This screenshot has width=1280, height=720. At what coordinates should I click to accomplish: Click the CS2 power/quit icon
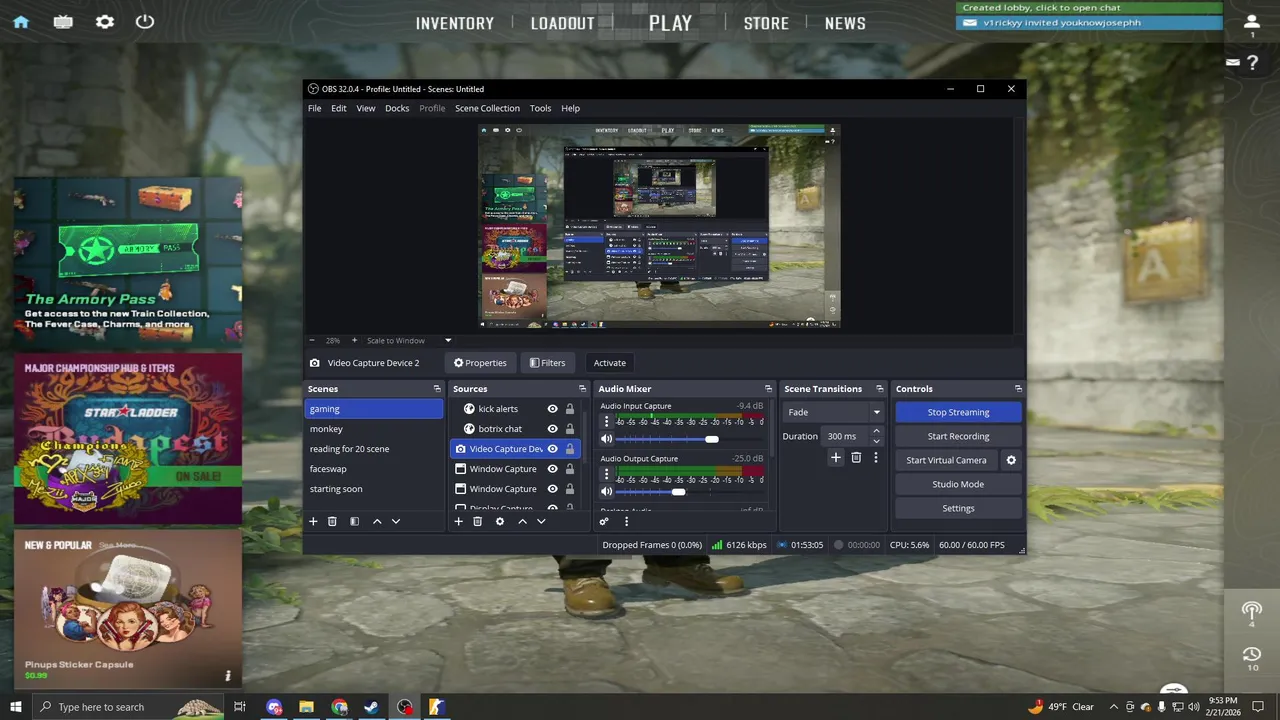click(145, 21)
